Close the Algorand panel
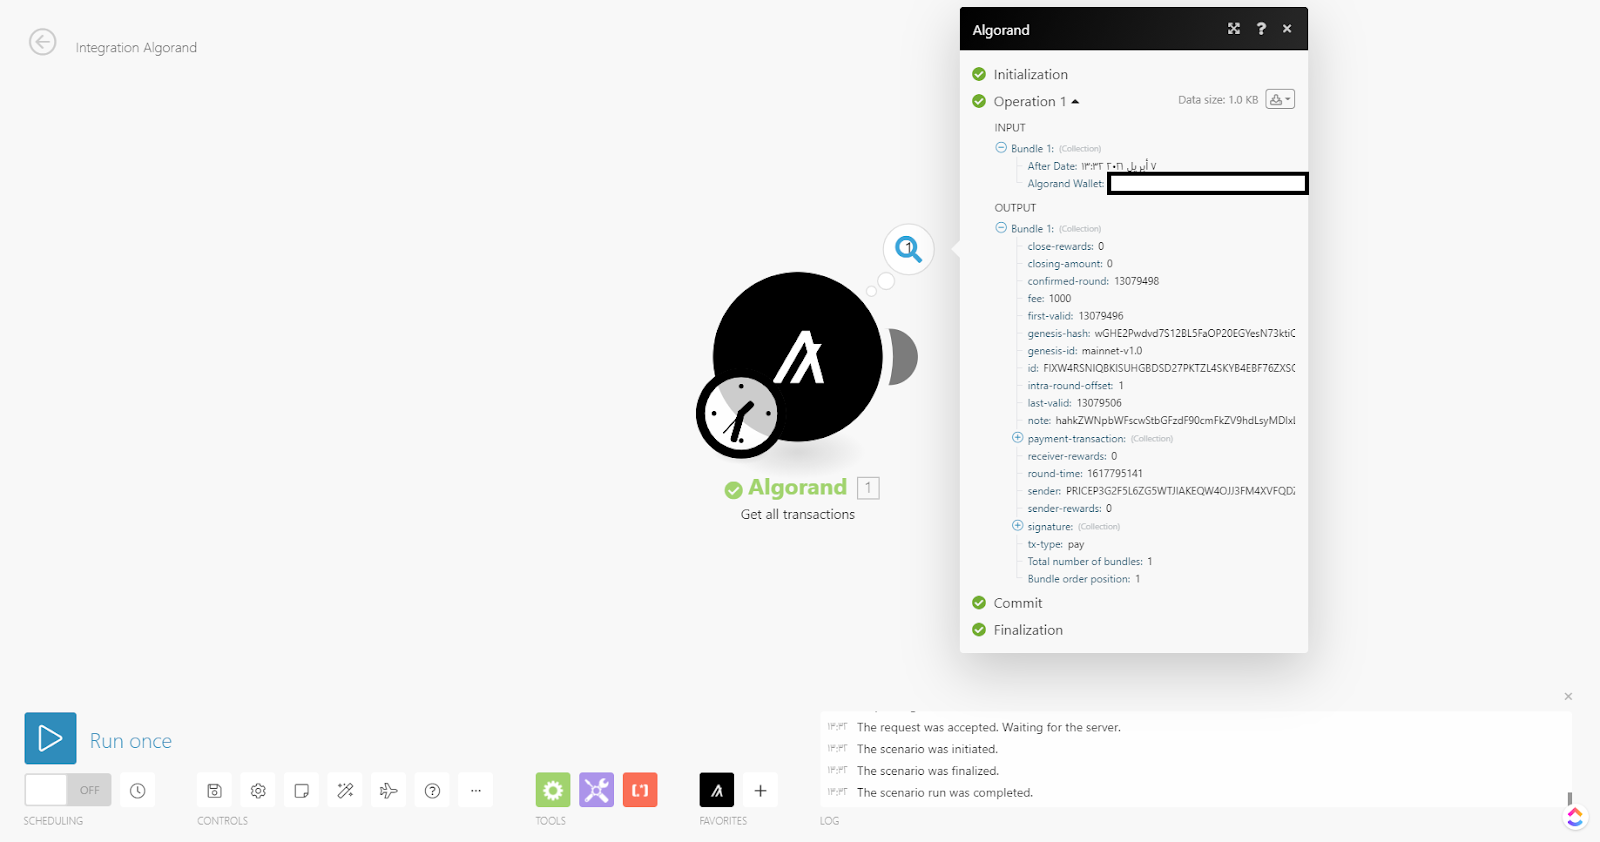 point(1287,29)
